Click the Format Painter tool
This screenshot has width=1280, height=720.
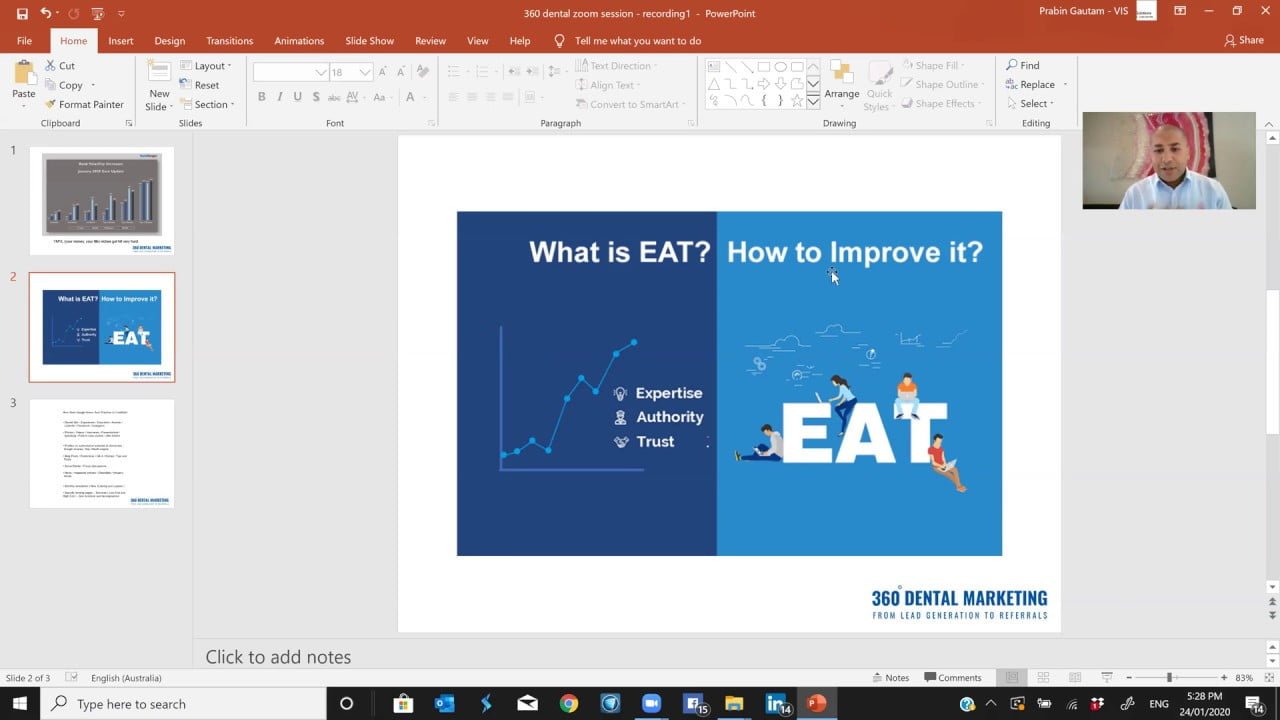click(84, 104)
